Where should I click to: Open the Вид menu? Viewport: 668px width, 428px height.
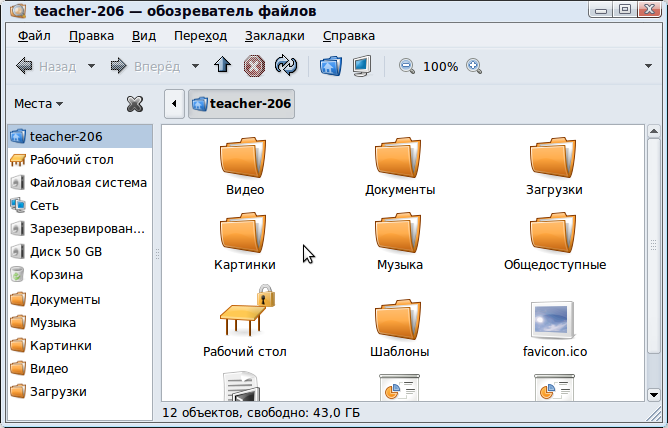coord(144,36)
